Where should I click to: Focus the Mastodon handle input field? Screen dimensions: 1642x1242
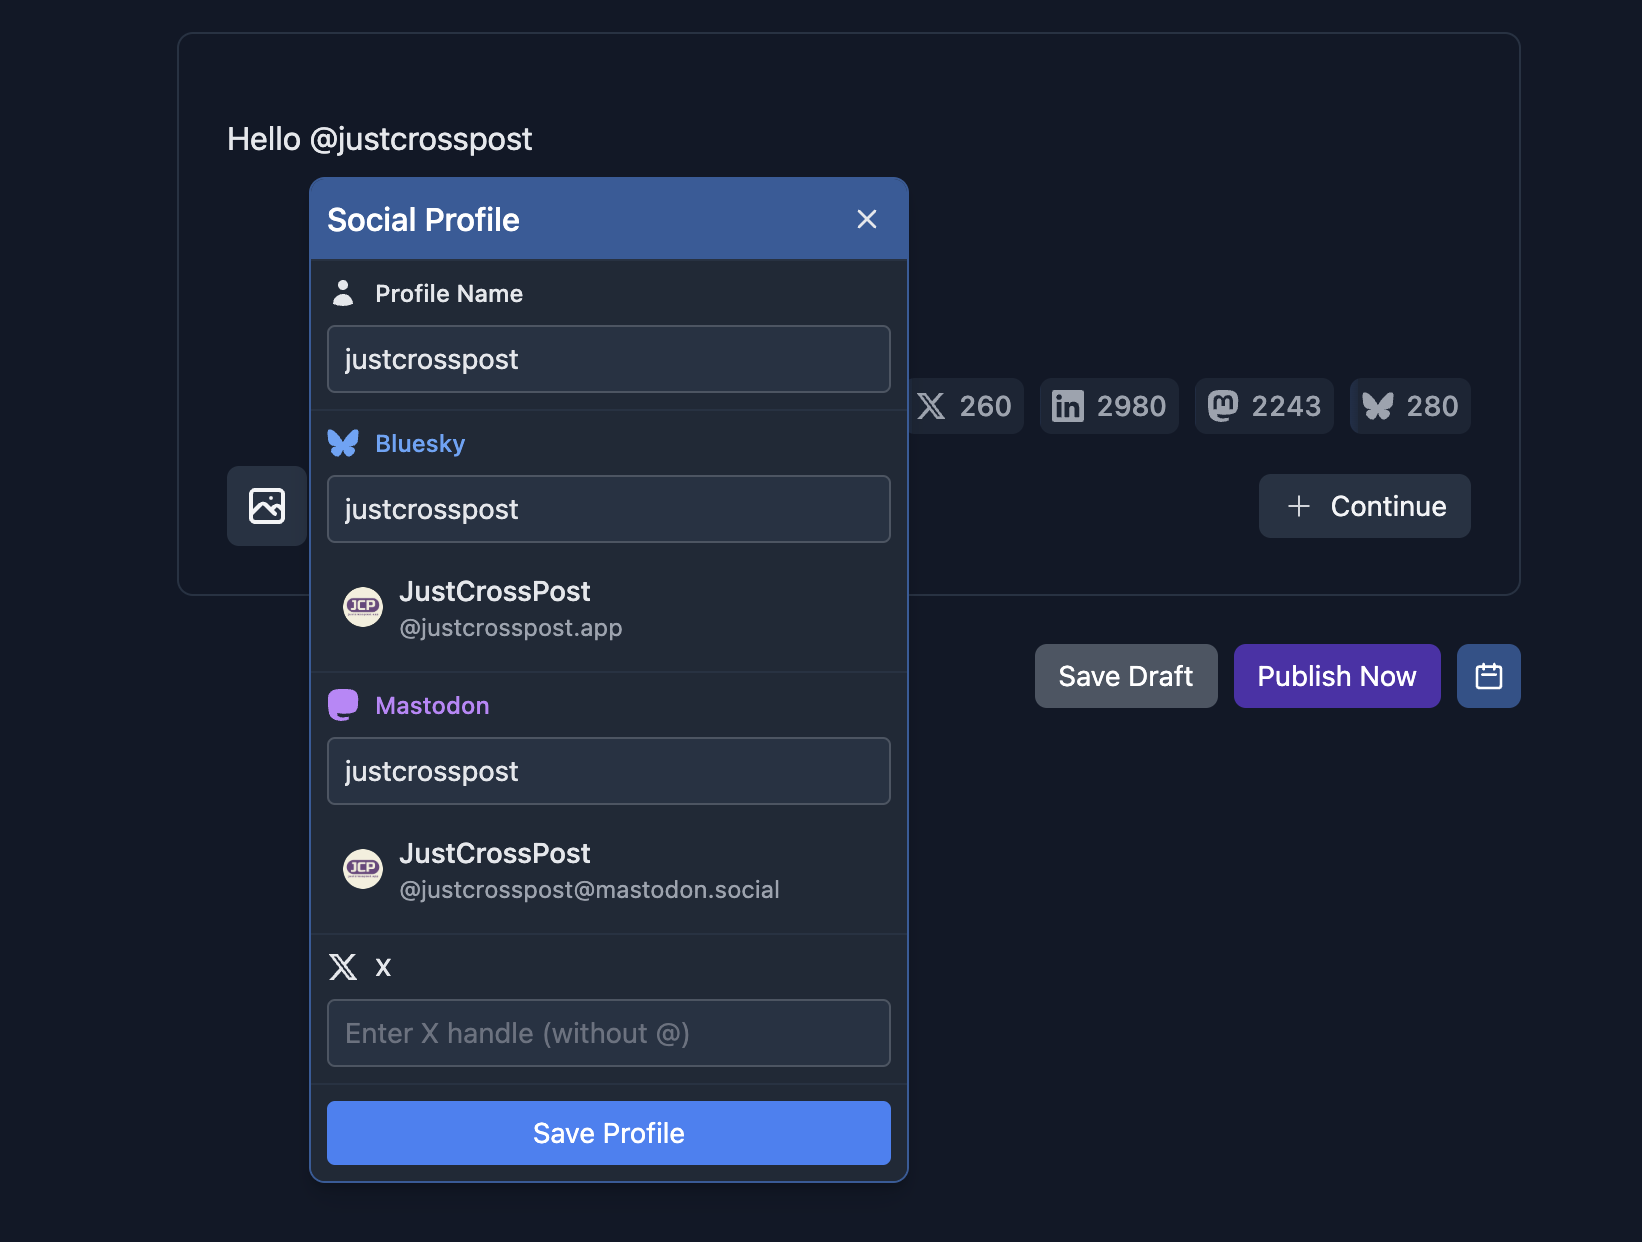[x=608, y=771]
